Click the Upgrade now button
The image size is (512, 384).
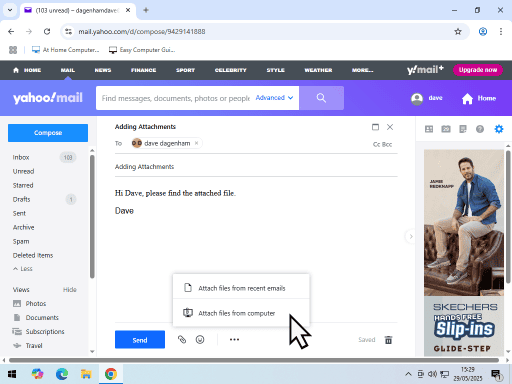[478, 70]
